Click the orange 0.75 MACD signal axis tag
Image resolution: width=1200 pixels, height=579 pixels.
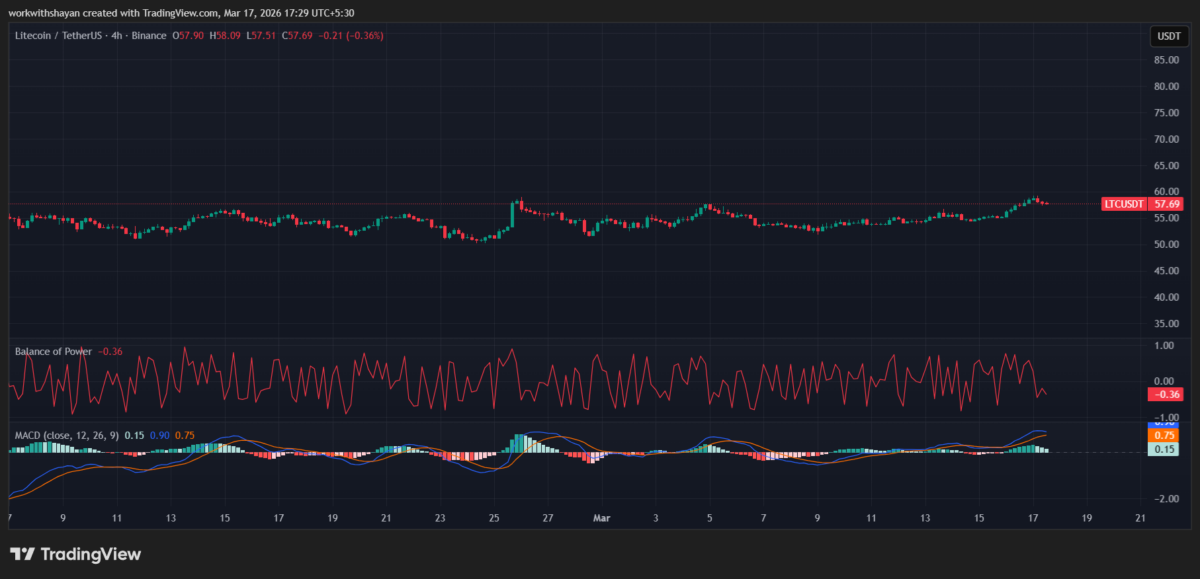[1164, 435]
